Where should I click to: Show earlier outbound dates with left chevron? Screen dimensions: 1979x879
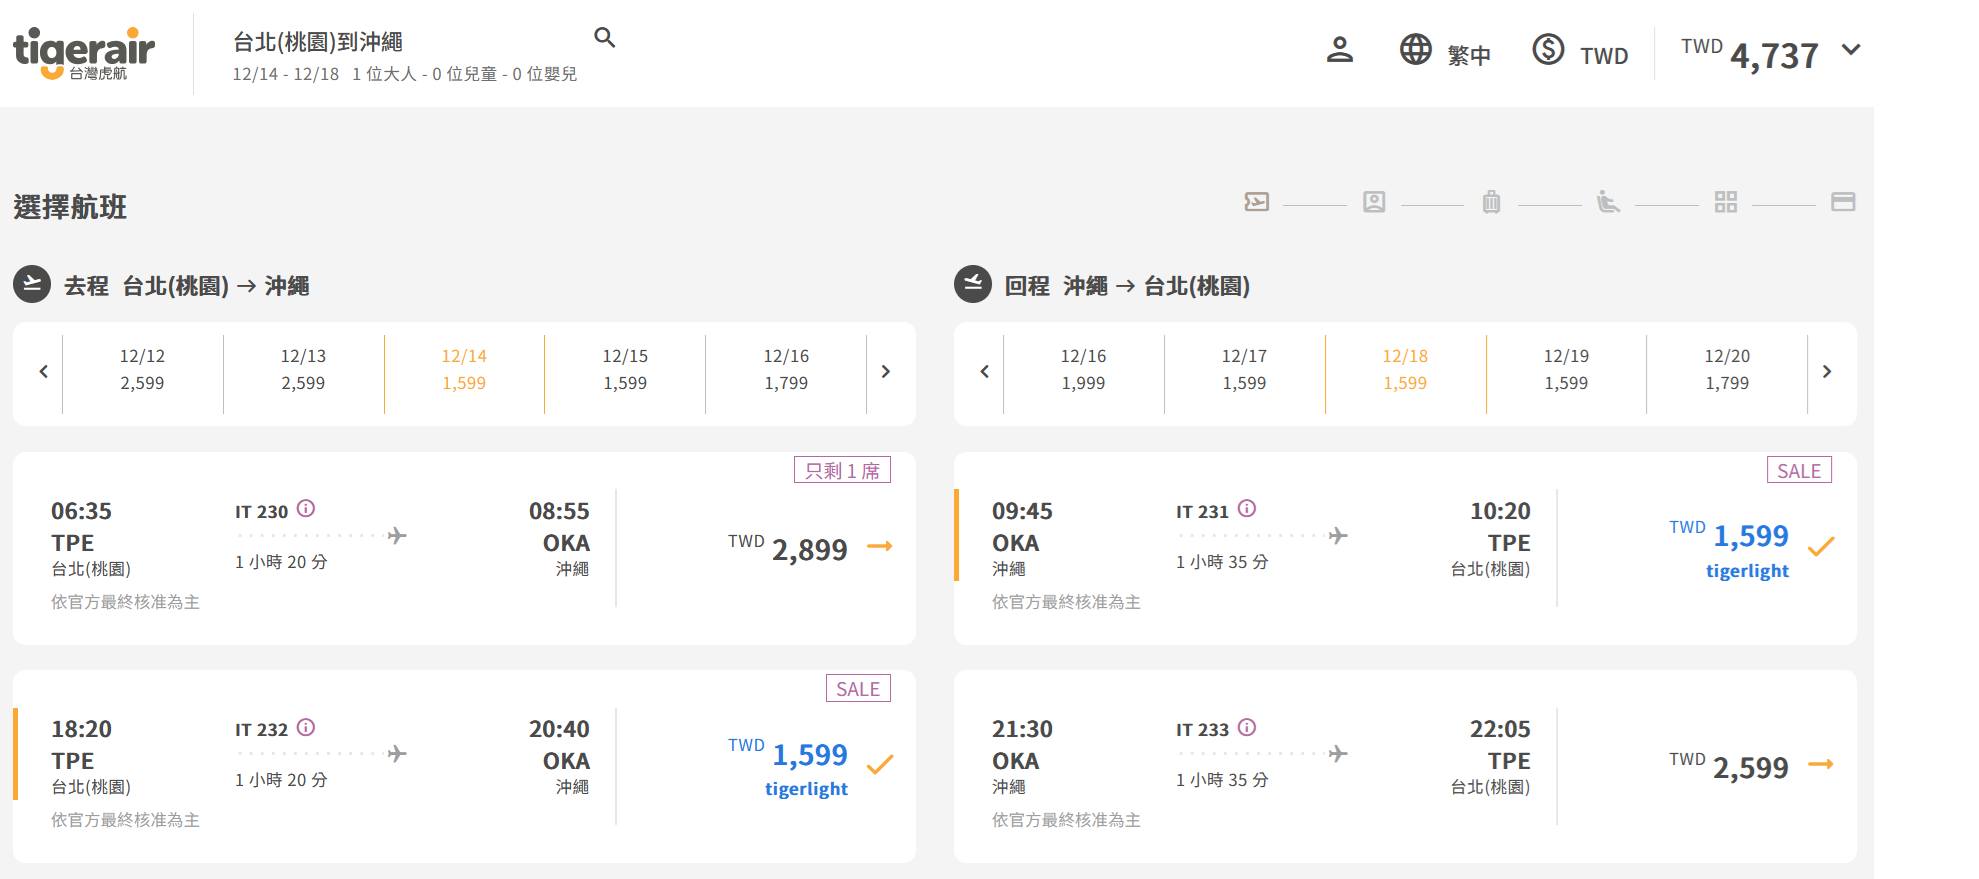[x=43, y=372]
